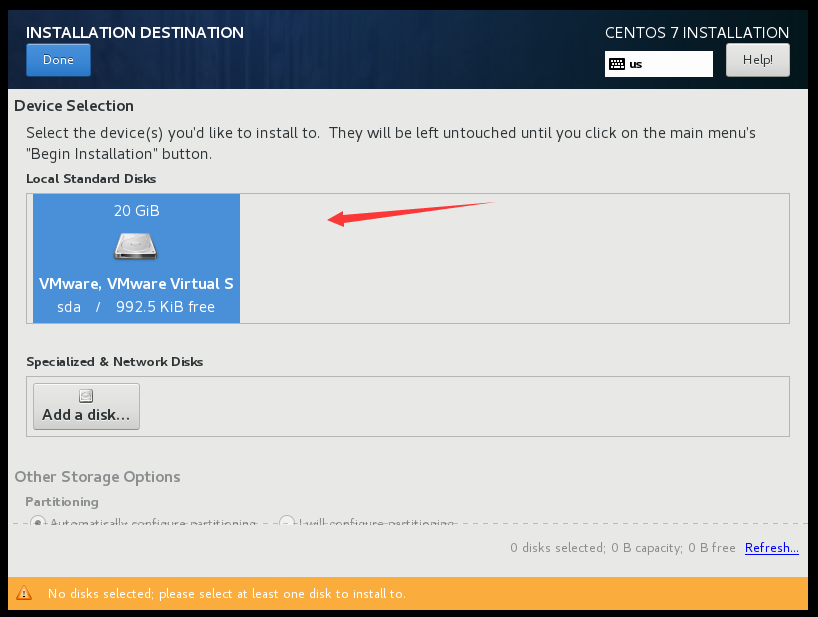
Task: Click the blue Done button
Action: point(58,60)
